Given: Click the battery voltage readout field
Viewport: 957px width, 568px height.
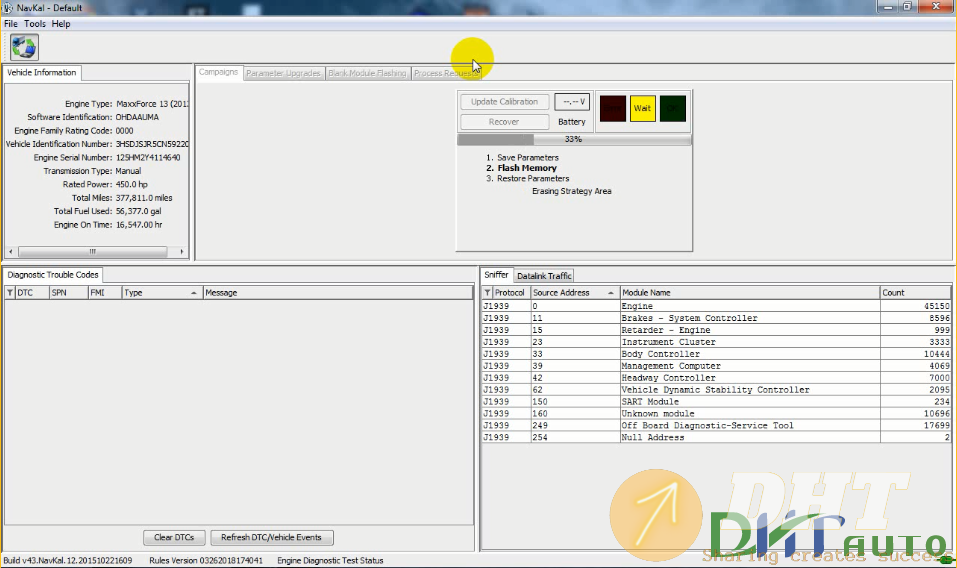Looking at the screenshot, I should tap(572, 102).
